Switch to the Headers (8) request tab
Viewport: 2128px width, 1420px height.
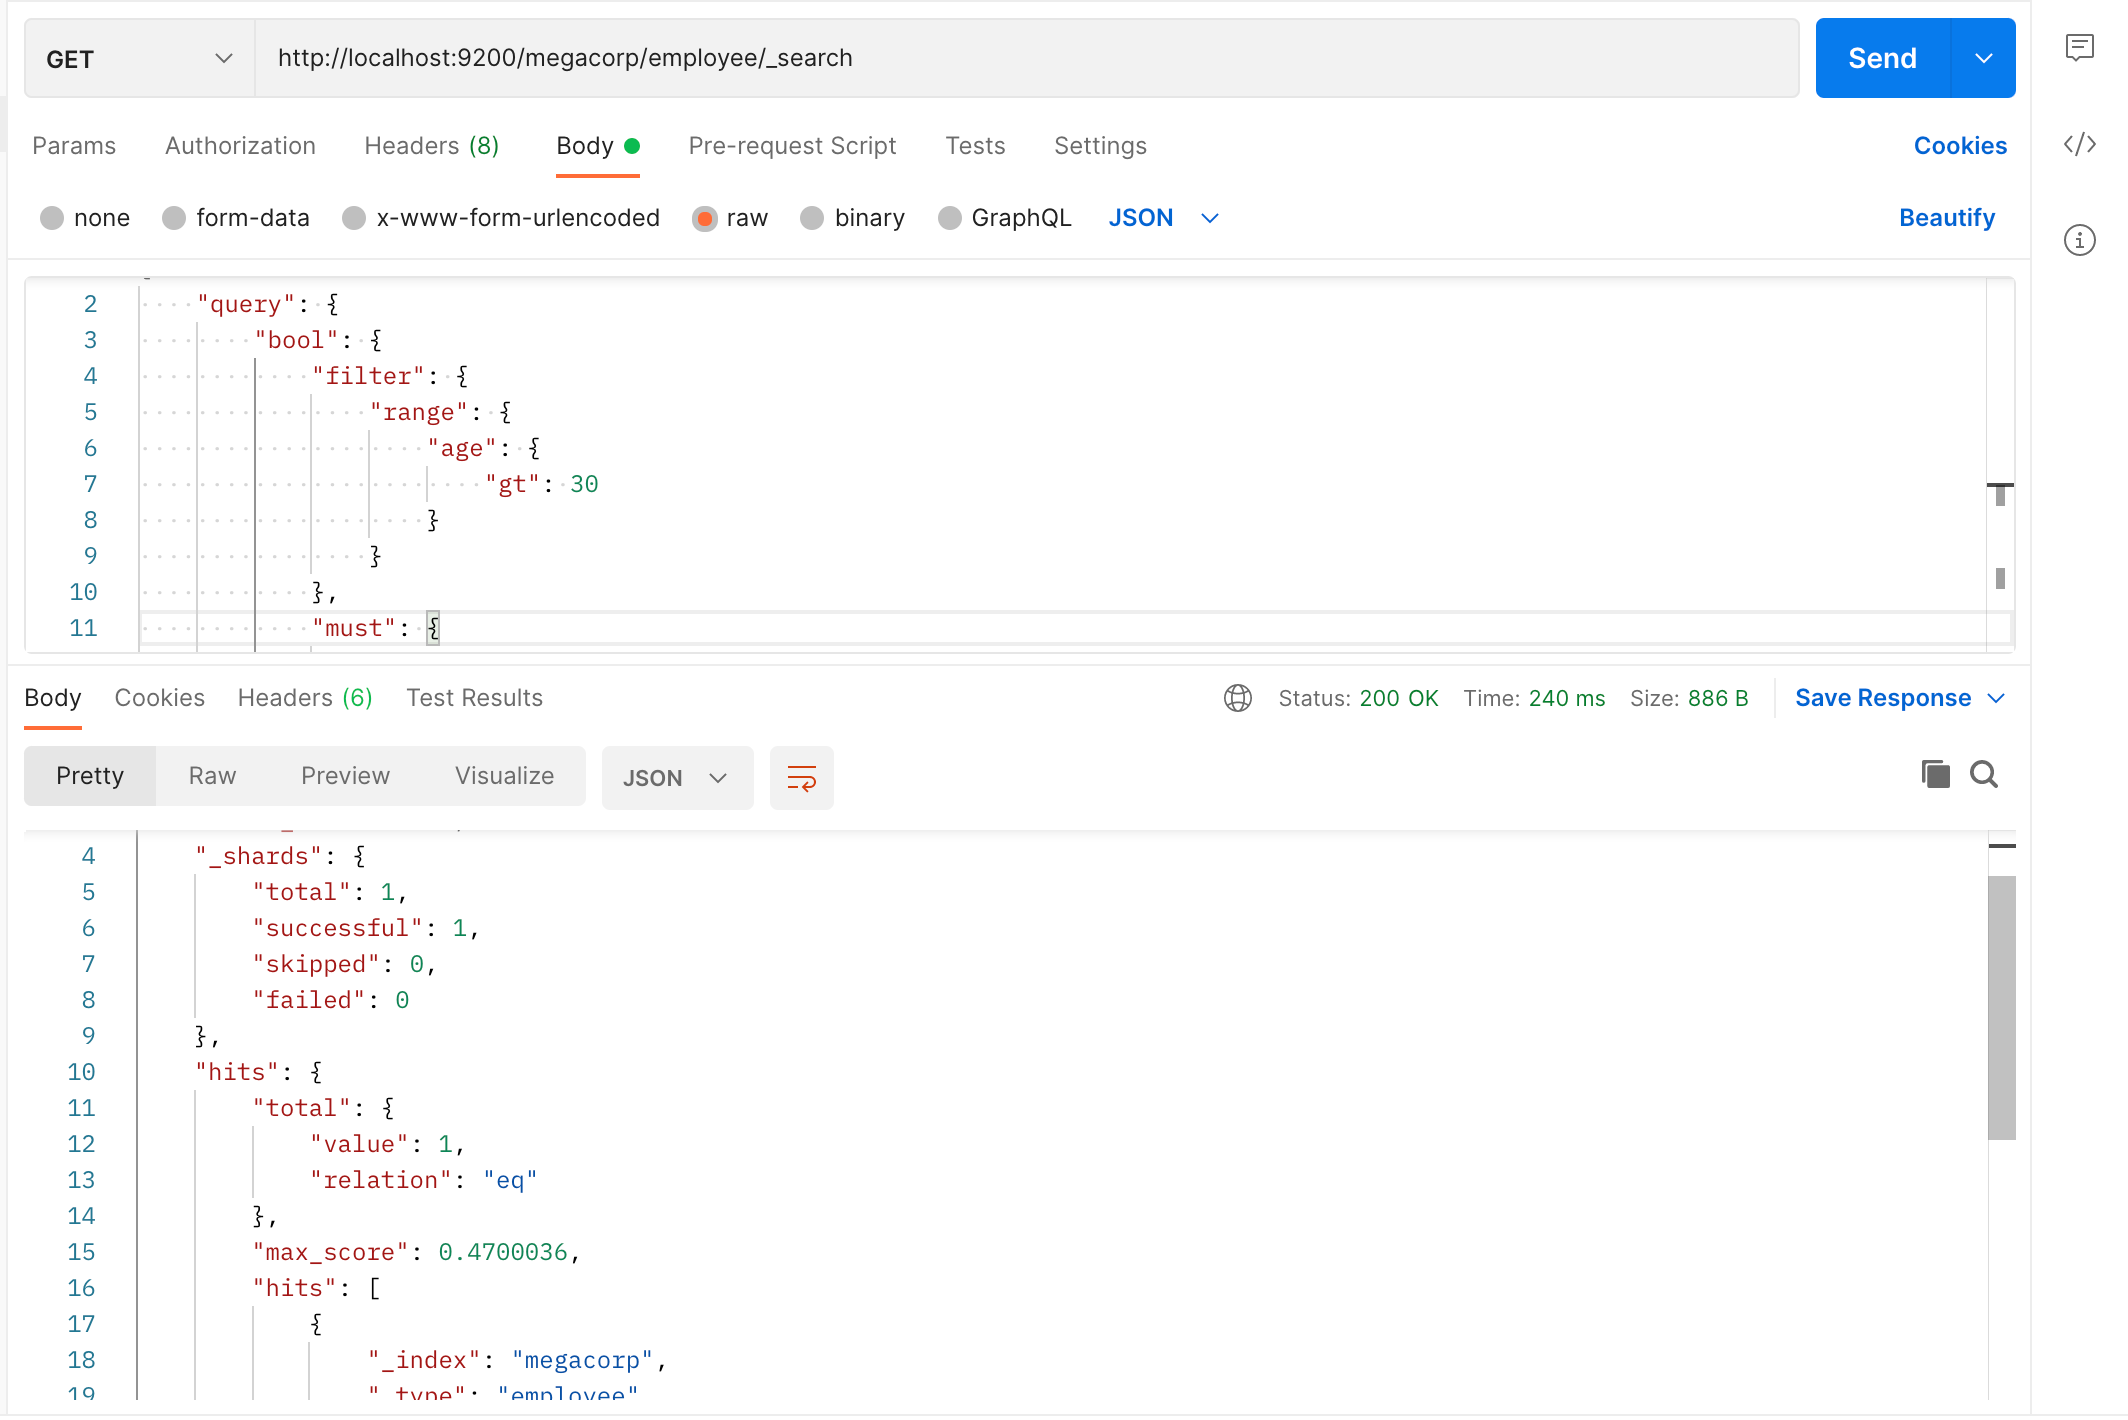431,146
